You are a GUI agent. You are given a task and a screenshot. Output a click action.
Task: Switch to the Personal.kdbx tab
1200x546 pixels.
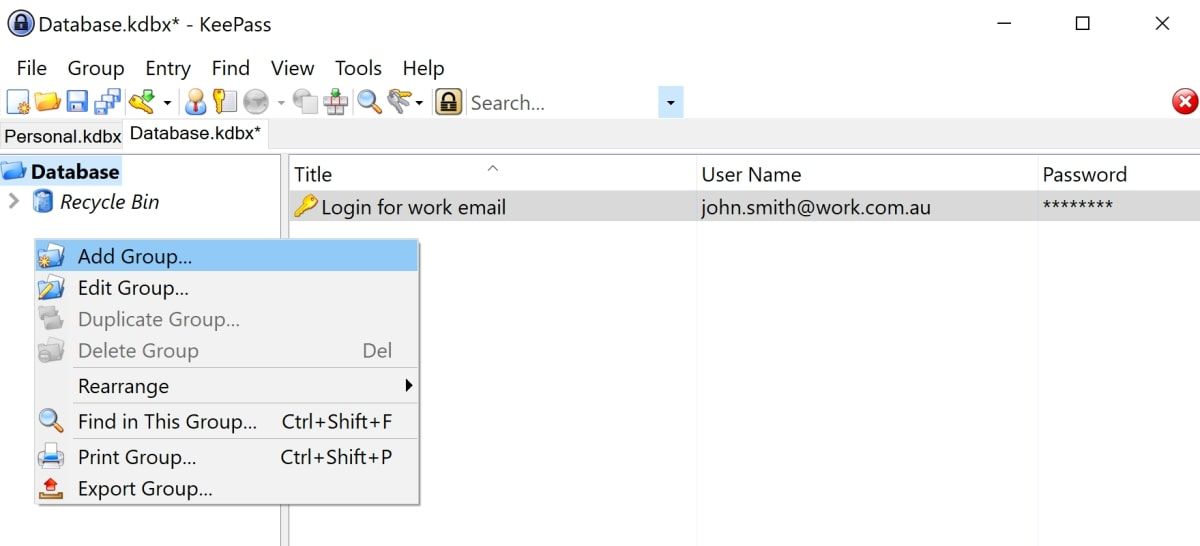[x=62, y=136]
